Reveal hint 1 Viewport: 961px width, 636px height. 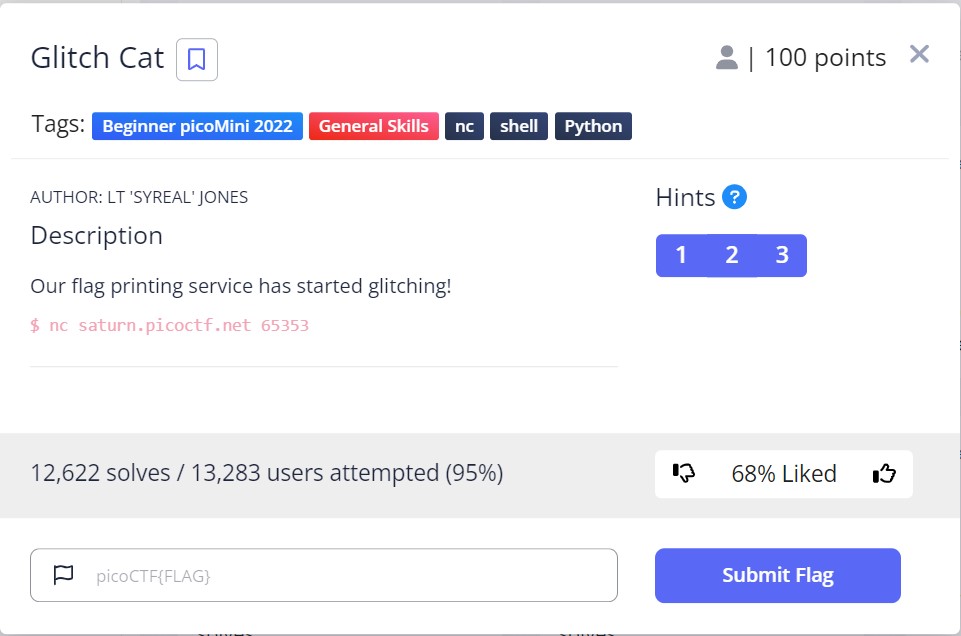click(681, 255)
